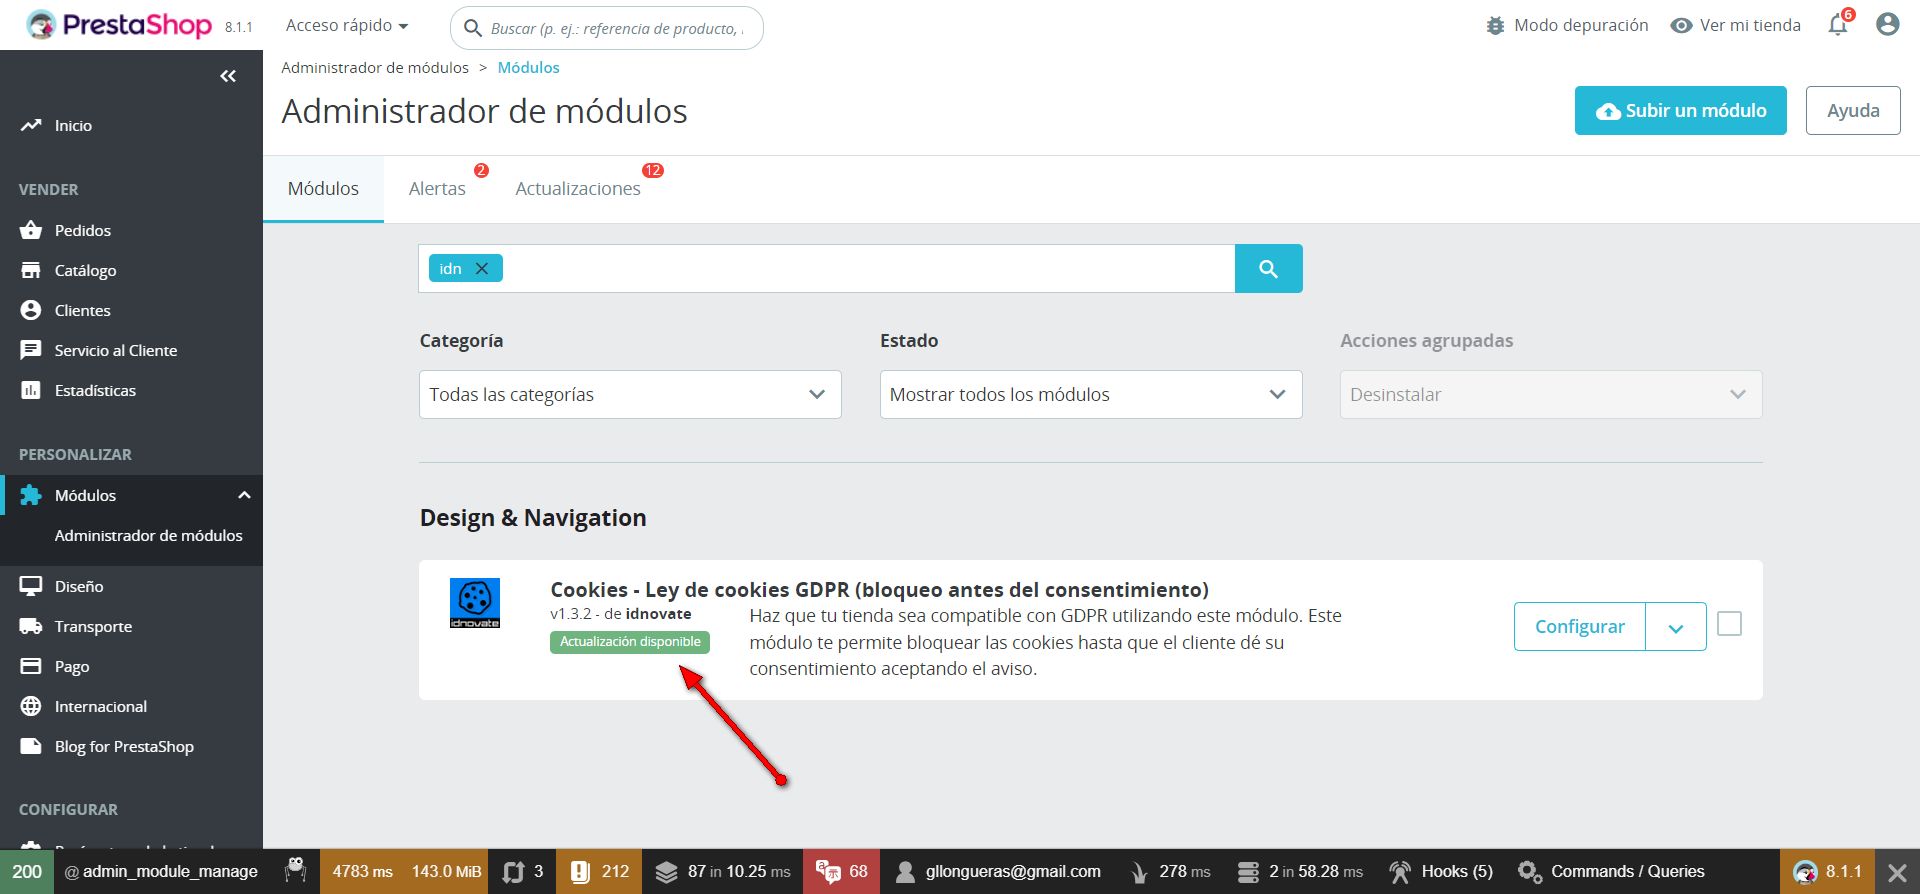
Task: Open Transporte in the sidebar
Action: pyautogui.click(x=93, y=626)
